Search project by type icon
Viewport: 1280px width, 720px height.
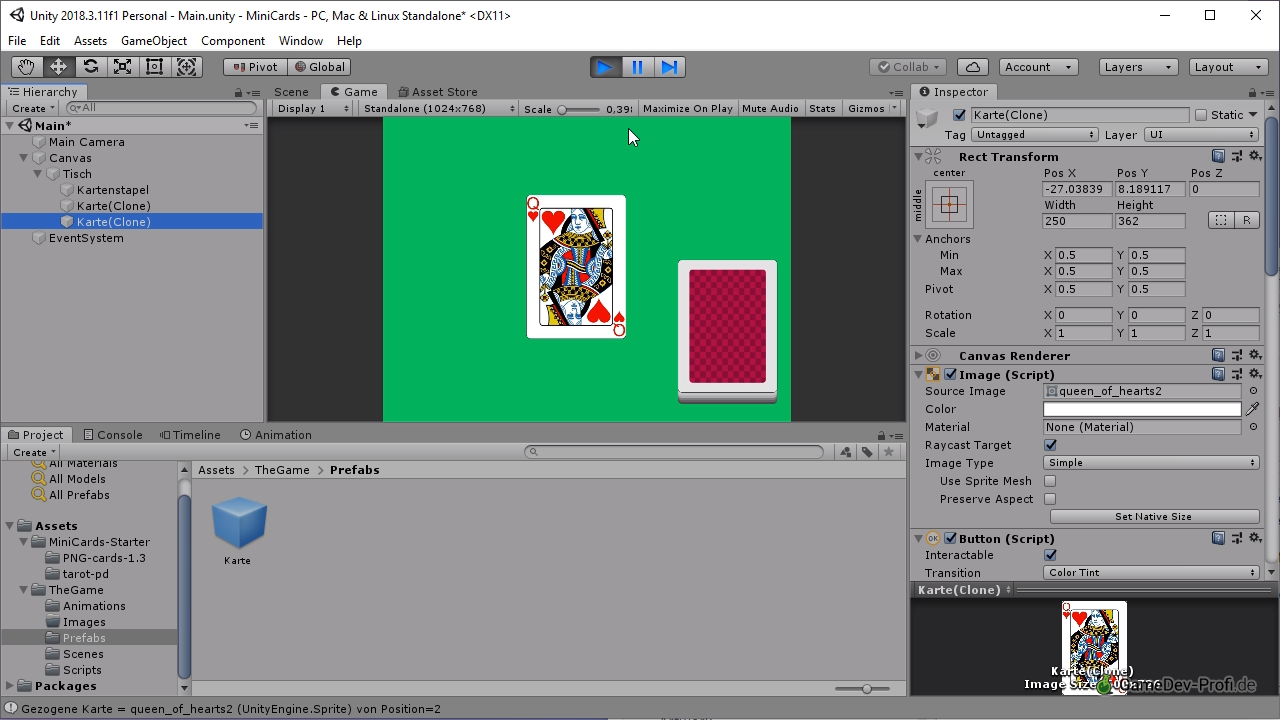click(846, 452)
